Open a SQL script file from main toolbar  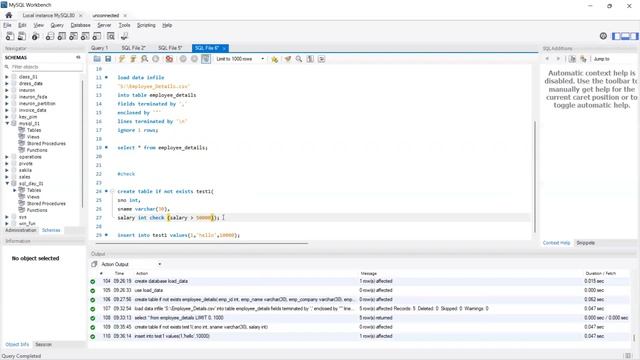(22, 36)
